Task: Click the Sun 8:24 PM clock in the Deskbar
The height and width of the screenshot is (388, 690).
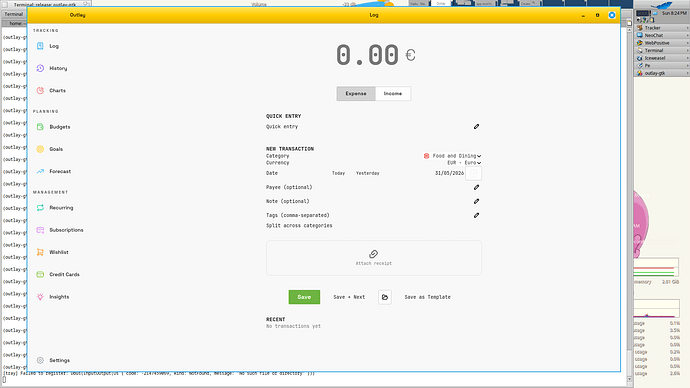Action: [x=674, y=13]
